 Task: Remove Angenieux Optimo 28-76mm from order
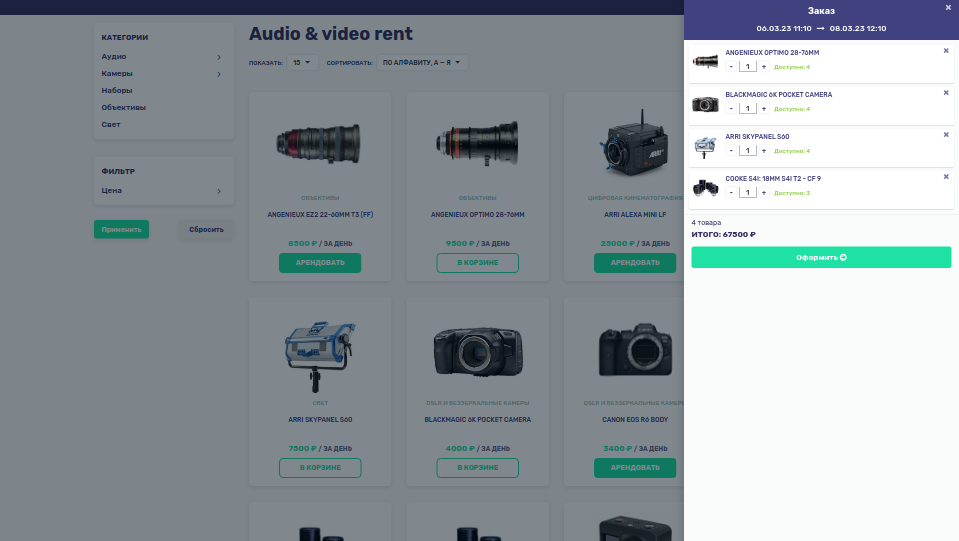click(x=946, y=51)
